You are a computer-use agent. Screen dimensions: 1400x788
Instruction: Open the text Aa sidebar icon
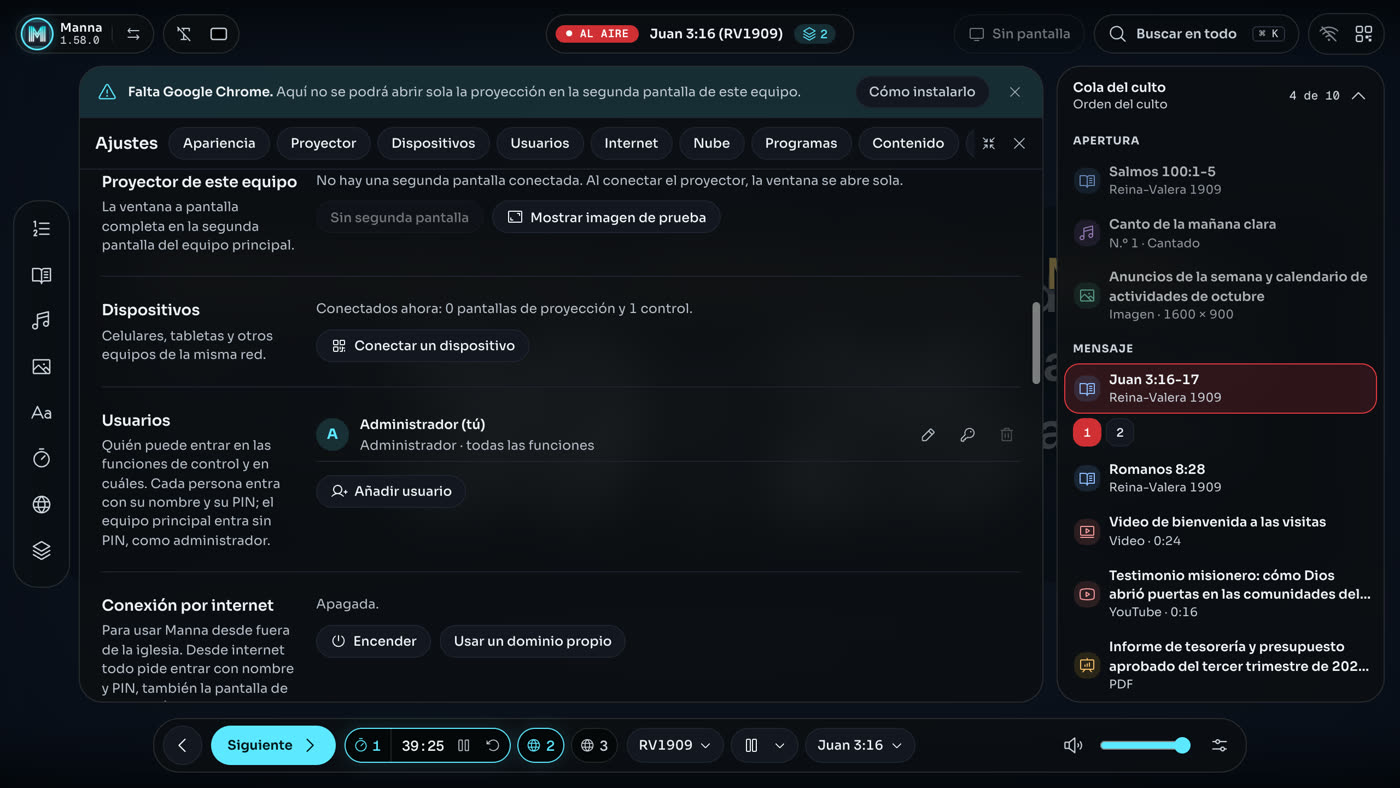[41, 413]
